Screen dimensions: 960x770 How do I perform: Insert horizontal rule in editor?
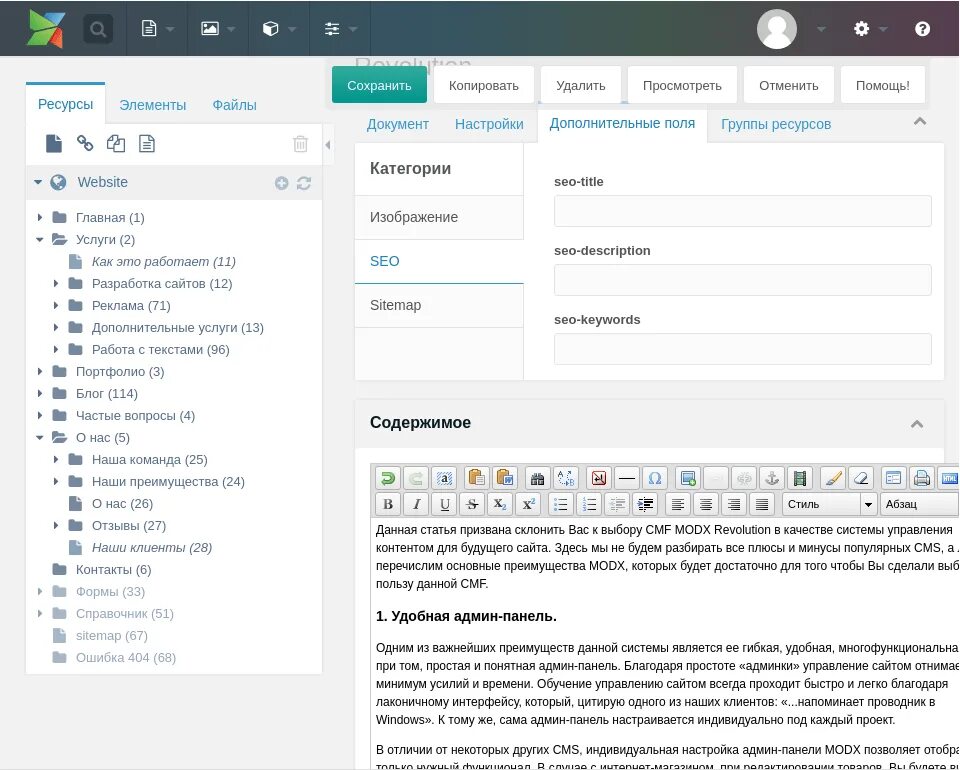point(626,477)
